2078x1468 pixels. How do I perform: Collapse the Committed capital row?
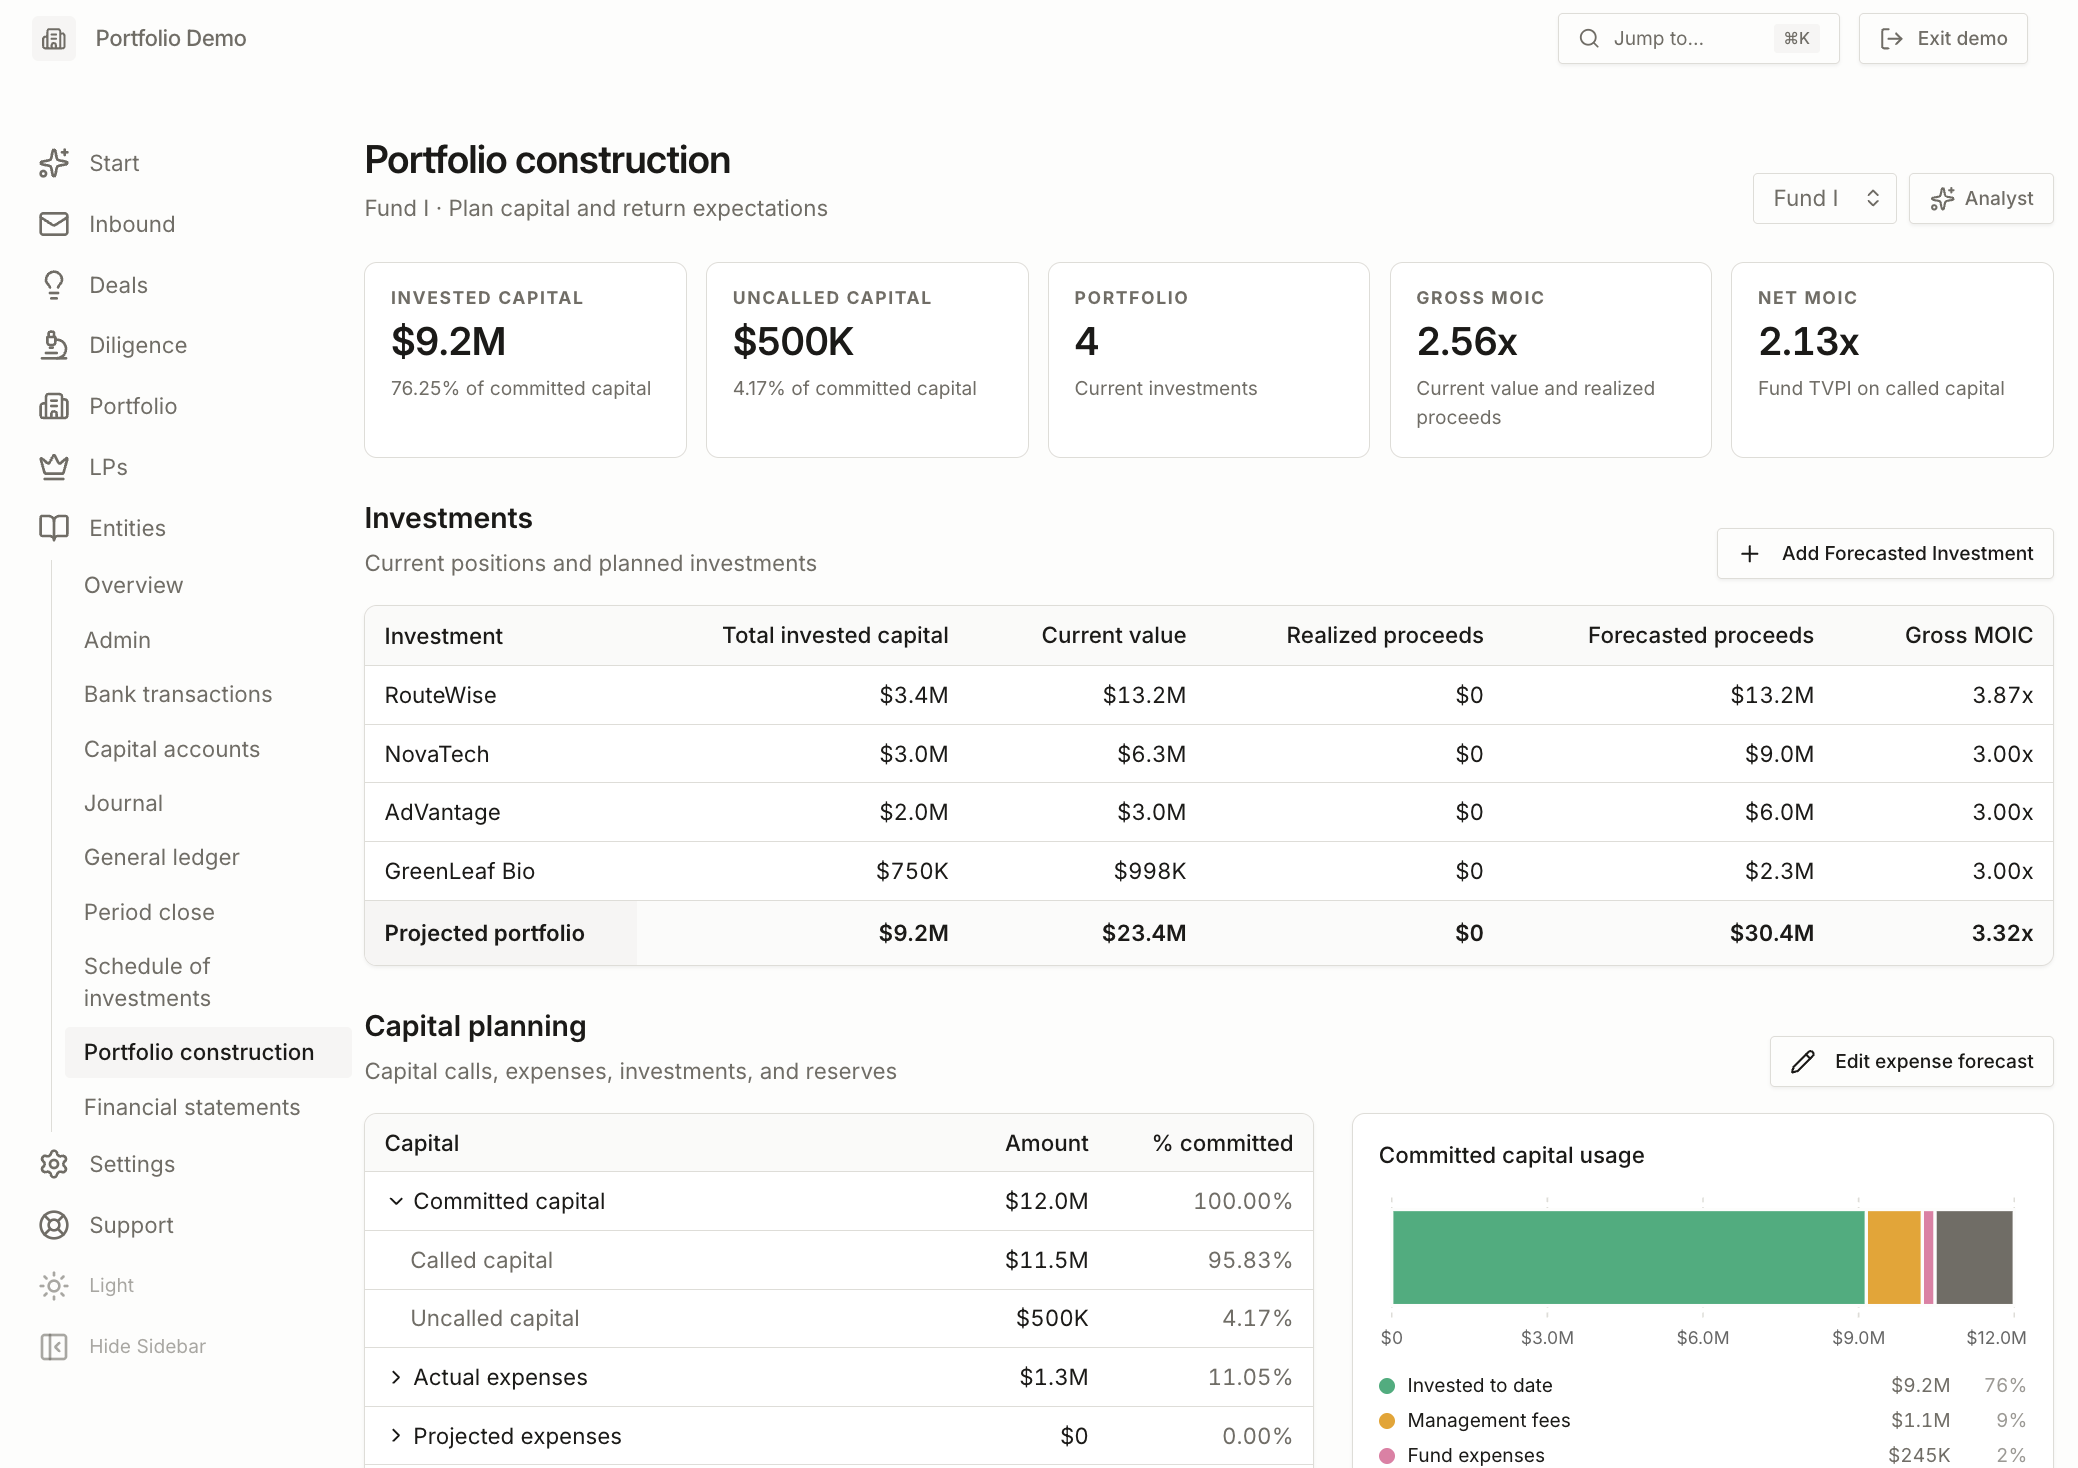click(x=396, y=1201)
